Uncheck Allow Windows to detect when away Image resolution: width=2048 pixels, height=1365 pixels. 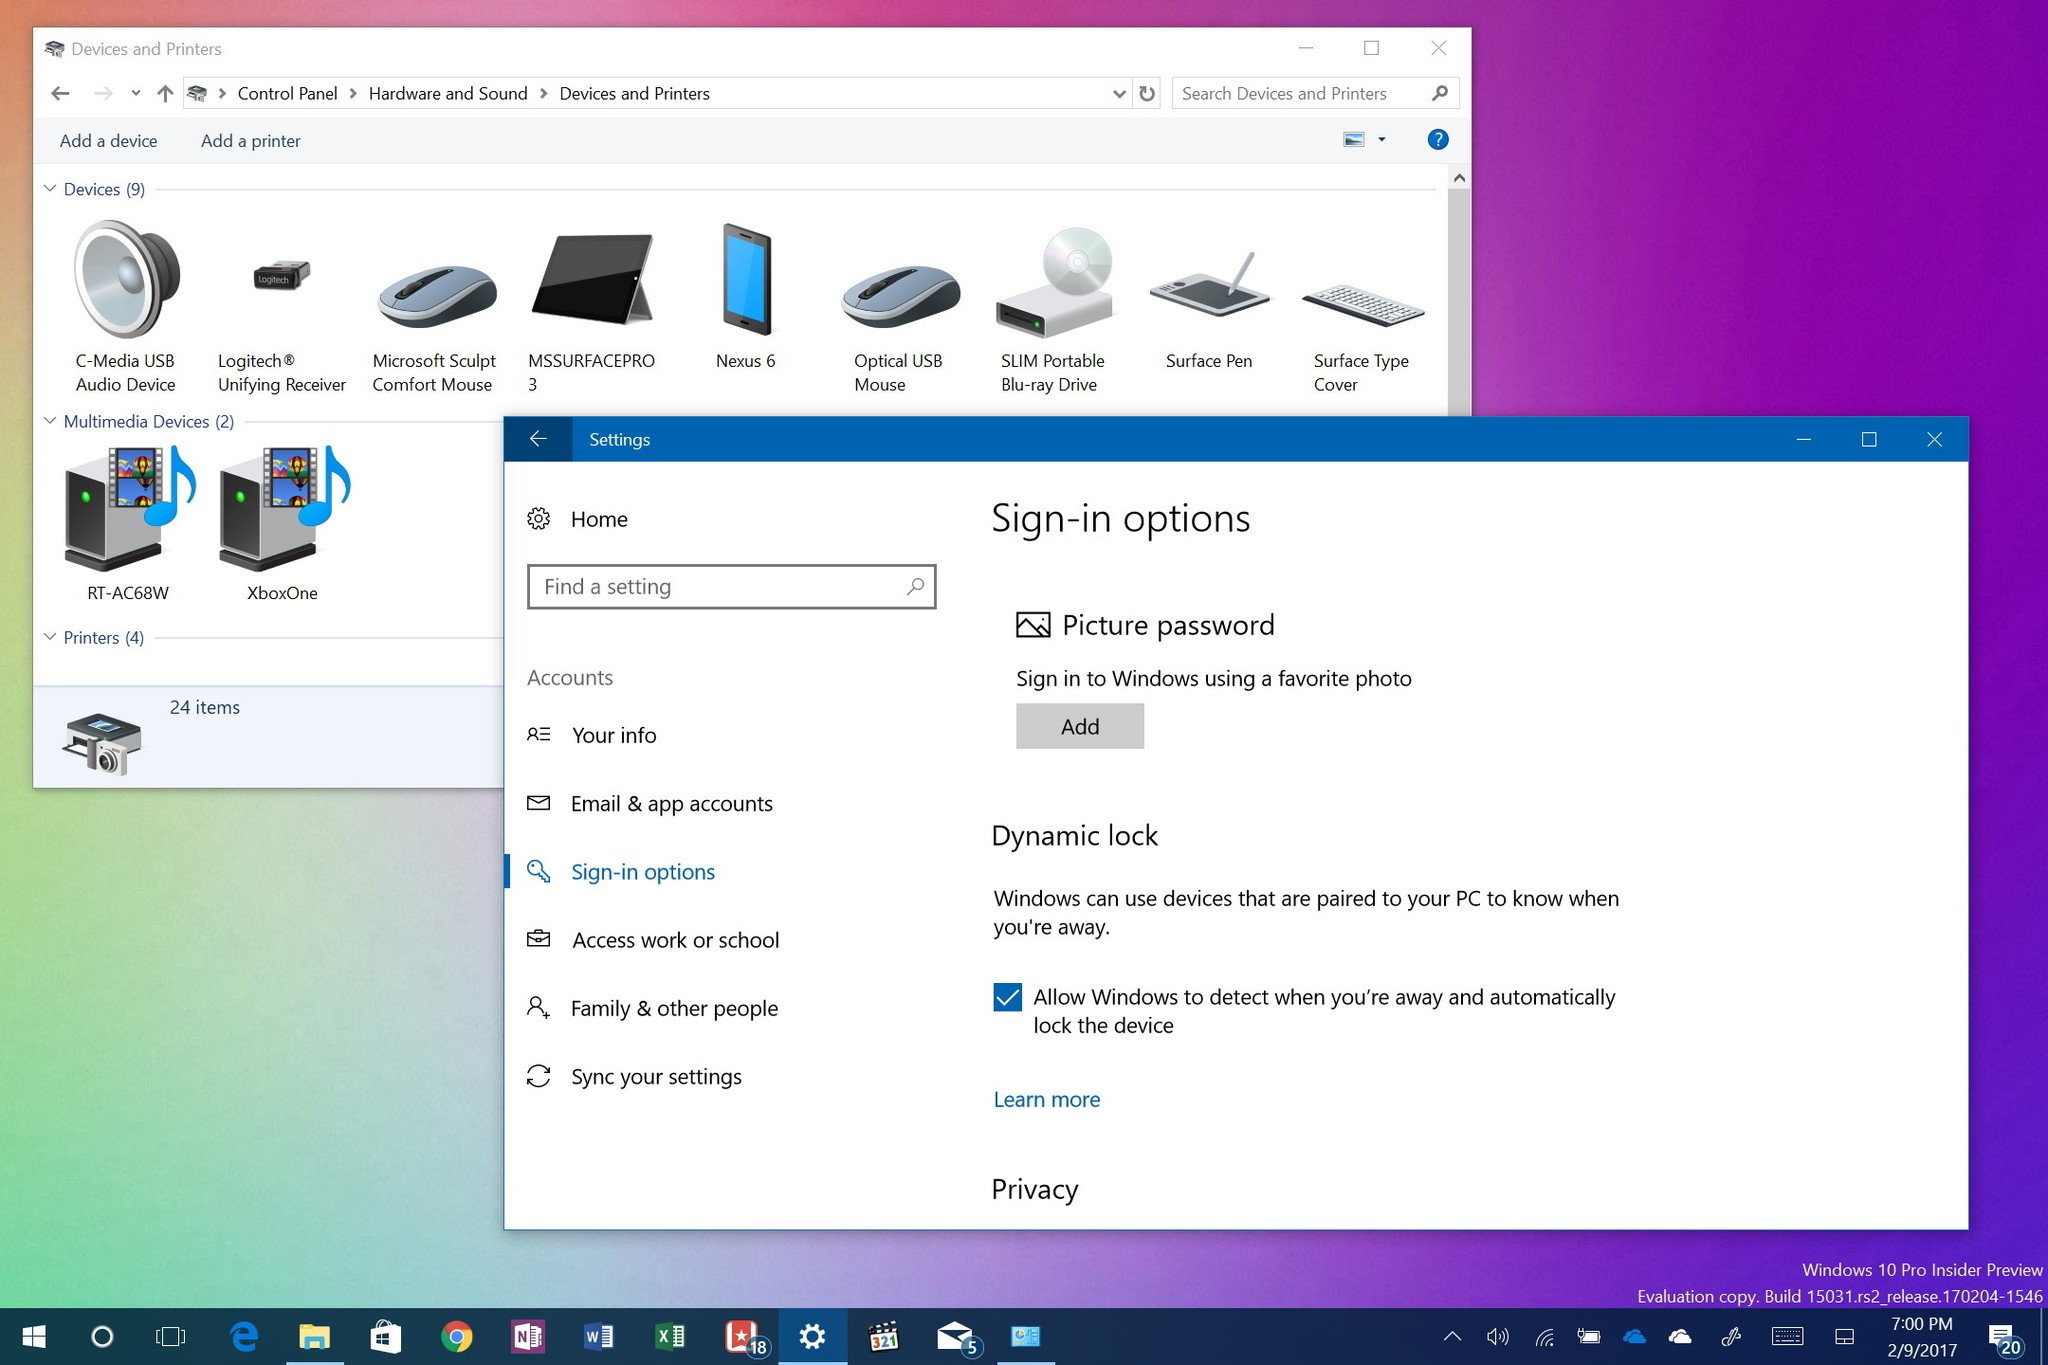[1007, 997]
